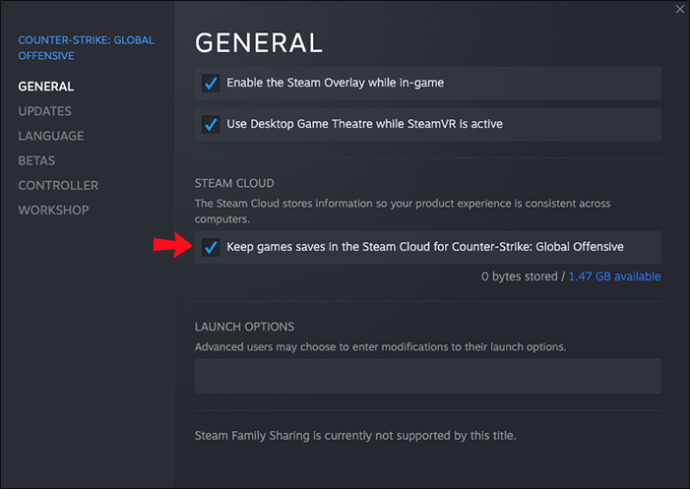Uncheck Desktop Game Theatre checkbox

(x=210, y=125)
